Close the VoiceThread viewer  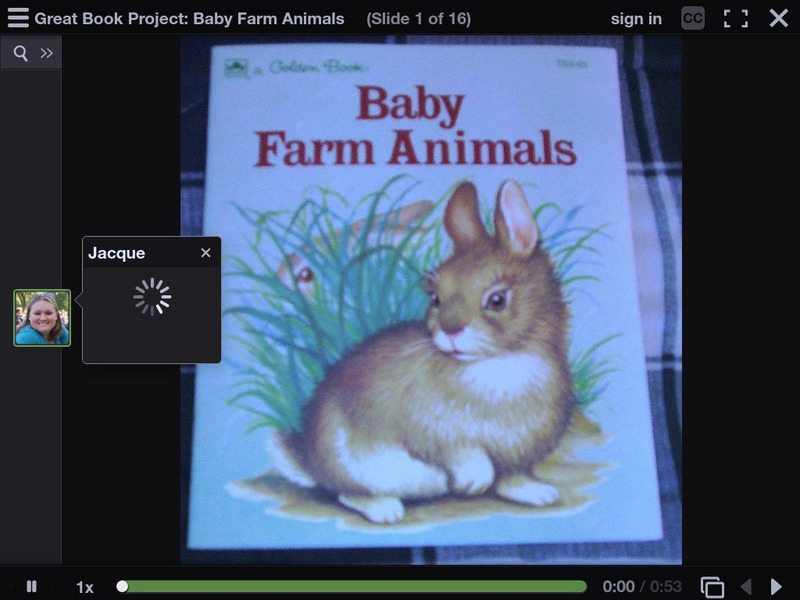(779, 18)
